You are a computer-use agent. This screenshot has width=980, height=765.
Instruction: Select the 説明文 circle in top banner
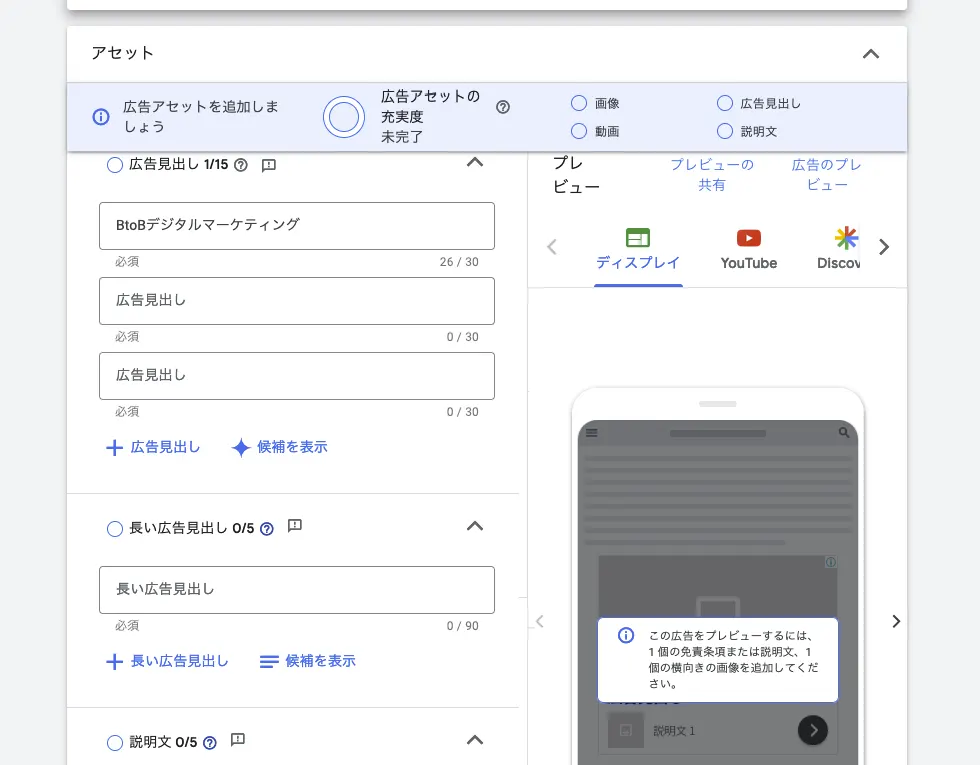click(x=724, y=131)
